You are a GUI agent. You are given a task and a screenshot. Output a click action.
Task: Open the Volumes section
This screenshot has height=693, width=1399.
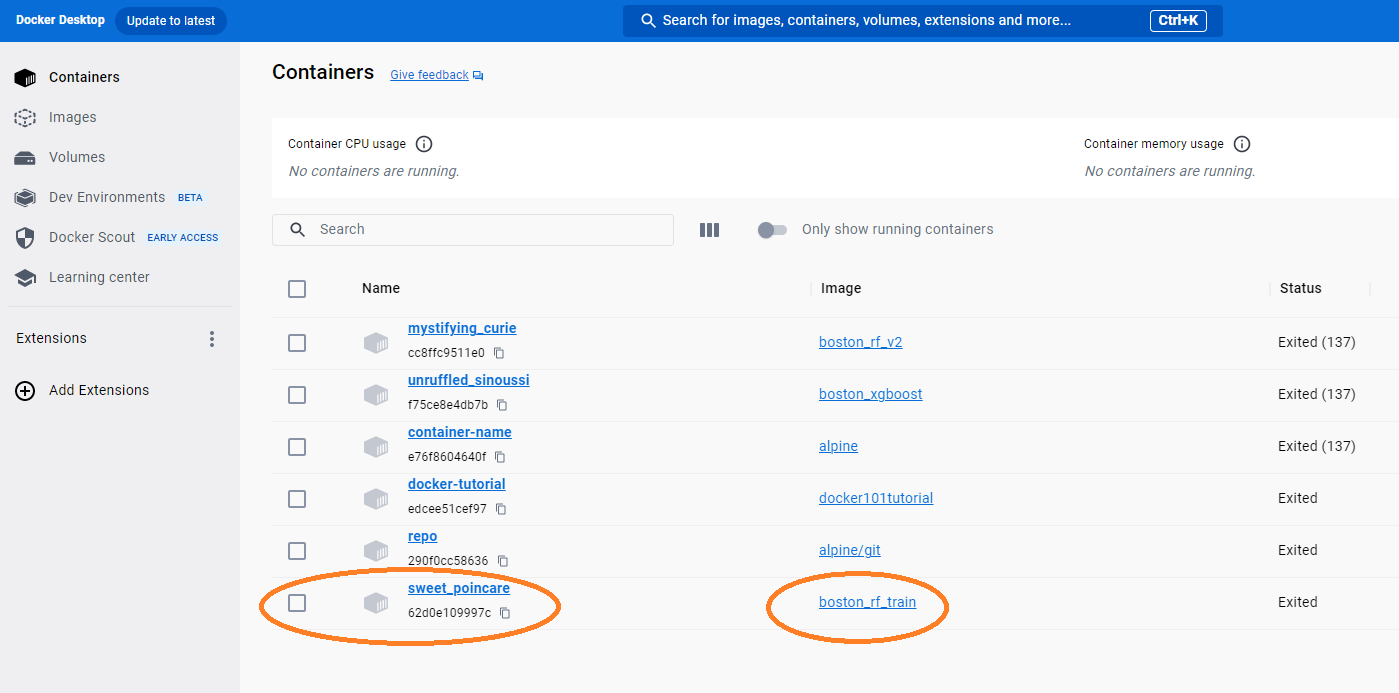click(x=76, y=157)
